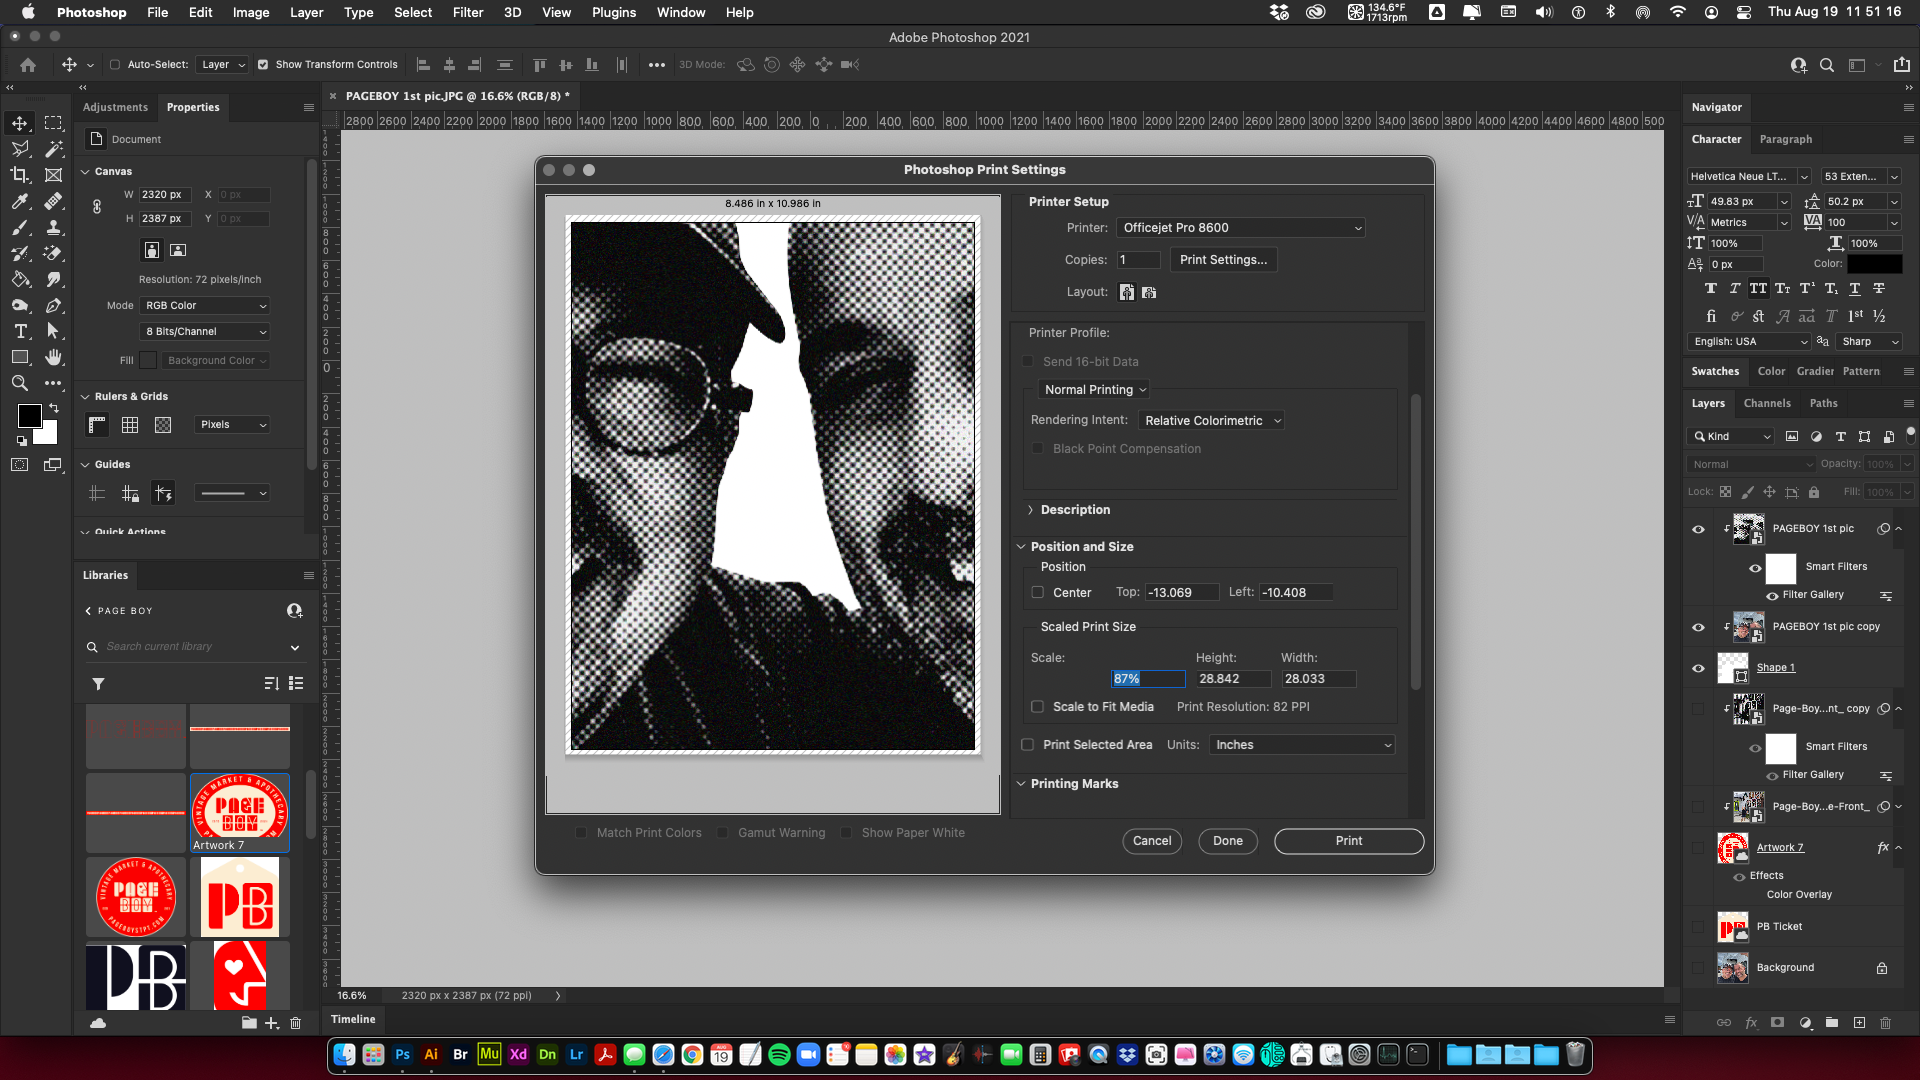1920x1080 pixels.
Task: Click landscape layout orientation icon
Action: (1149, 292)
